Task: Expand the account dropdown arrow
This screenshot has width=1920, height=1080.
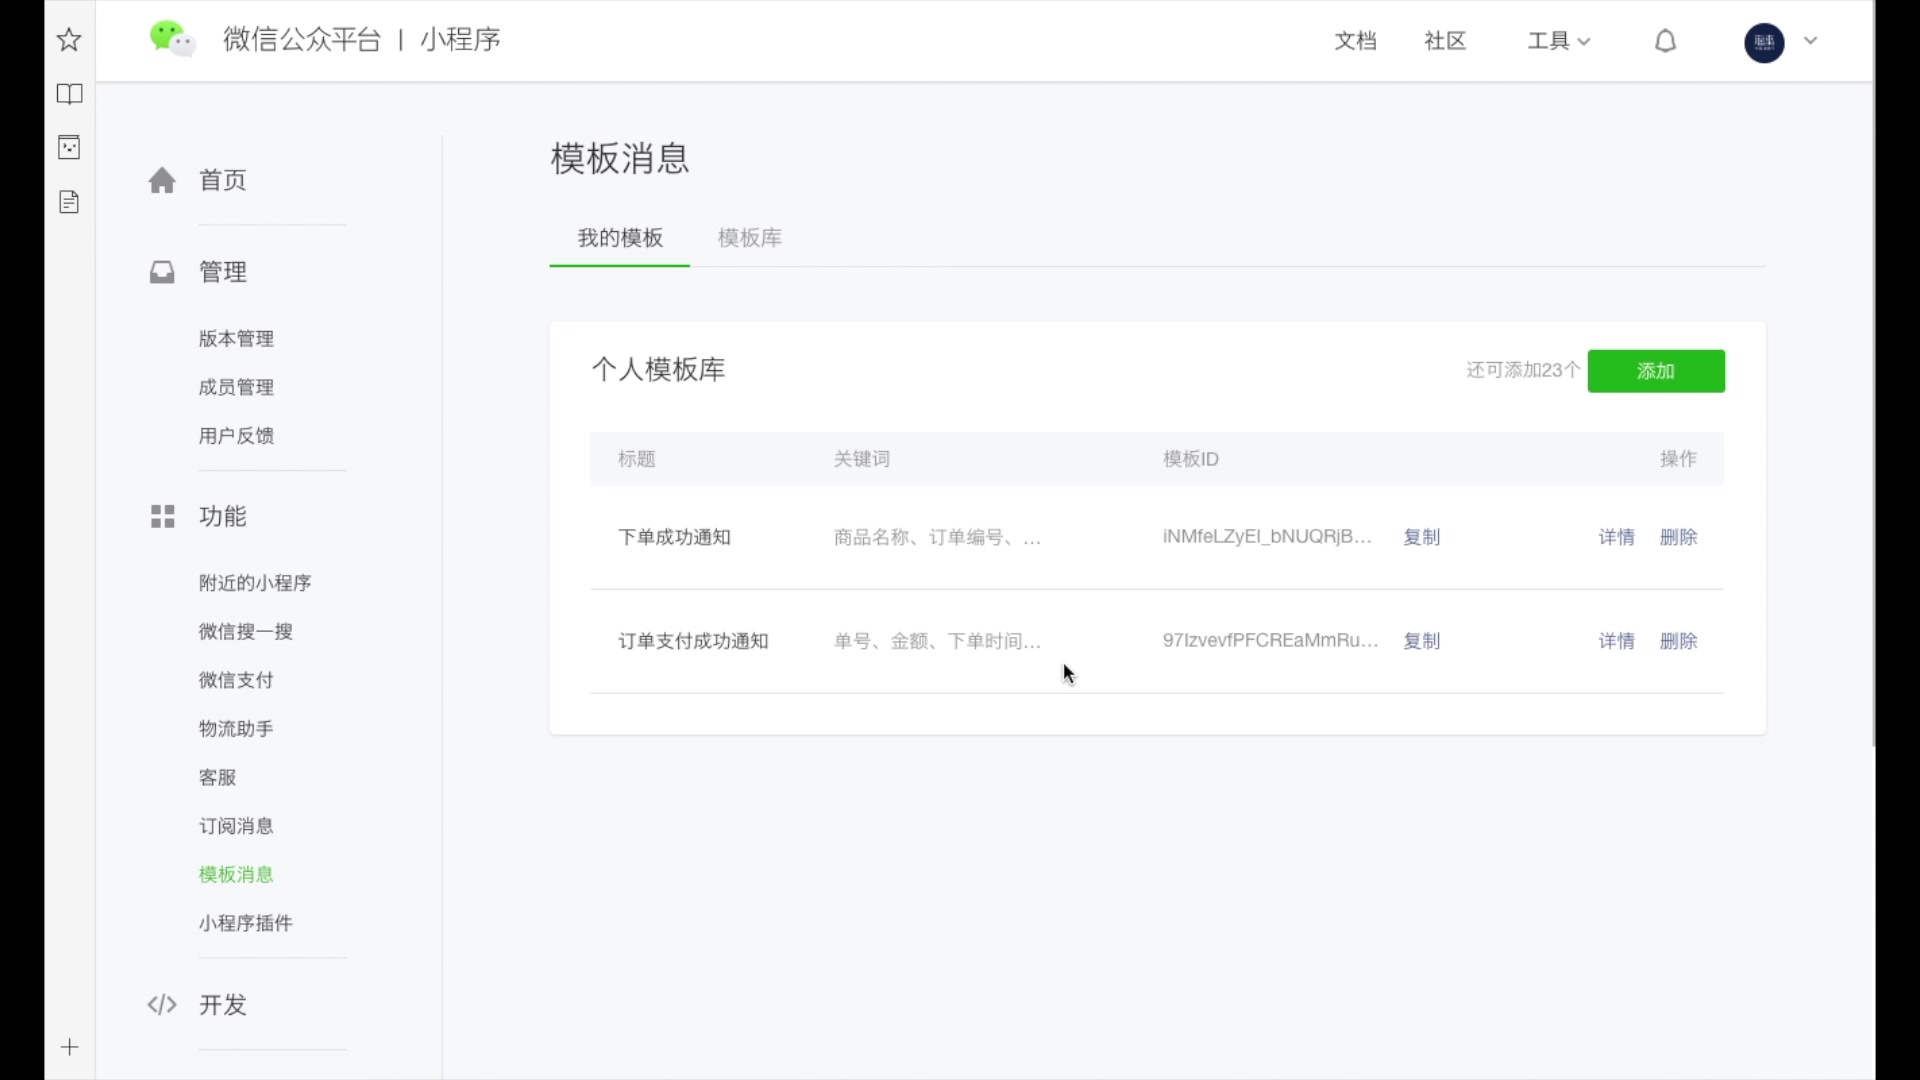Action: (1810, 41)
